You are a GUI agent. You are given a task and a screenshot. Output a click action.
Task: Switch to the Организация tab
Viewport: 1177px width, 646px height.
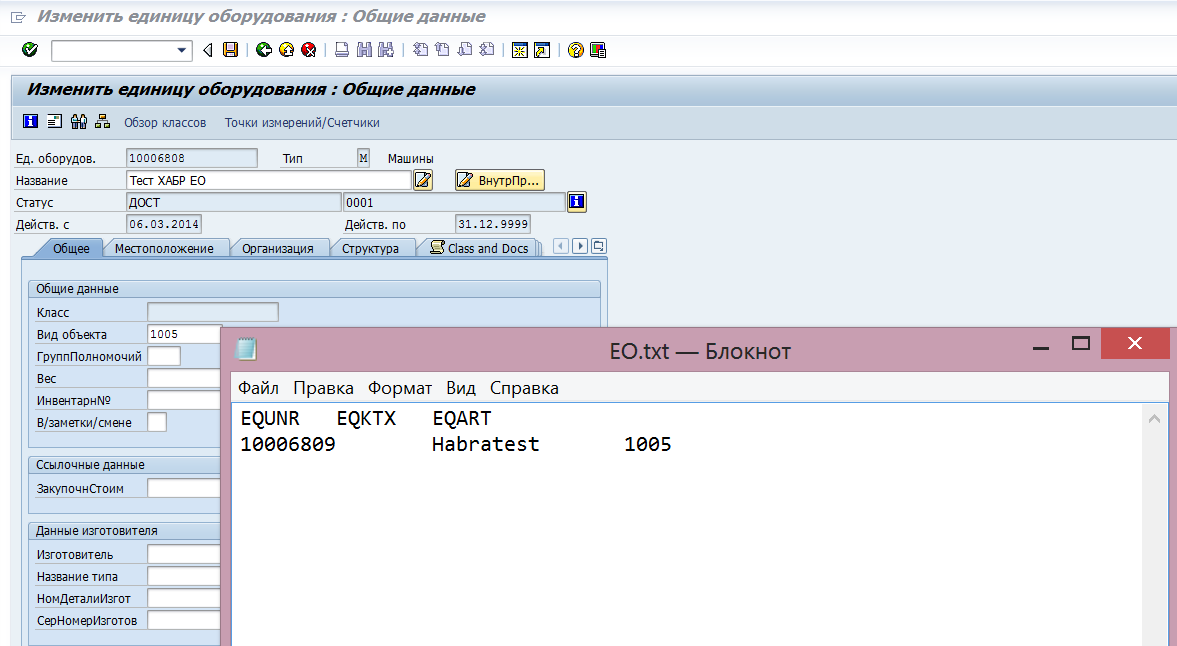click(x=278, y=248)
